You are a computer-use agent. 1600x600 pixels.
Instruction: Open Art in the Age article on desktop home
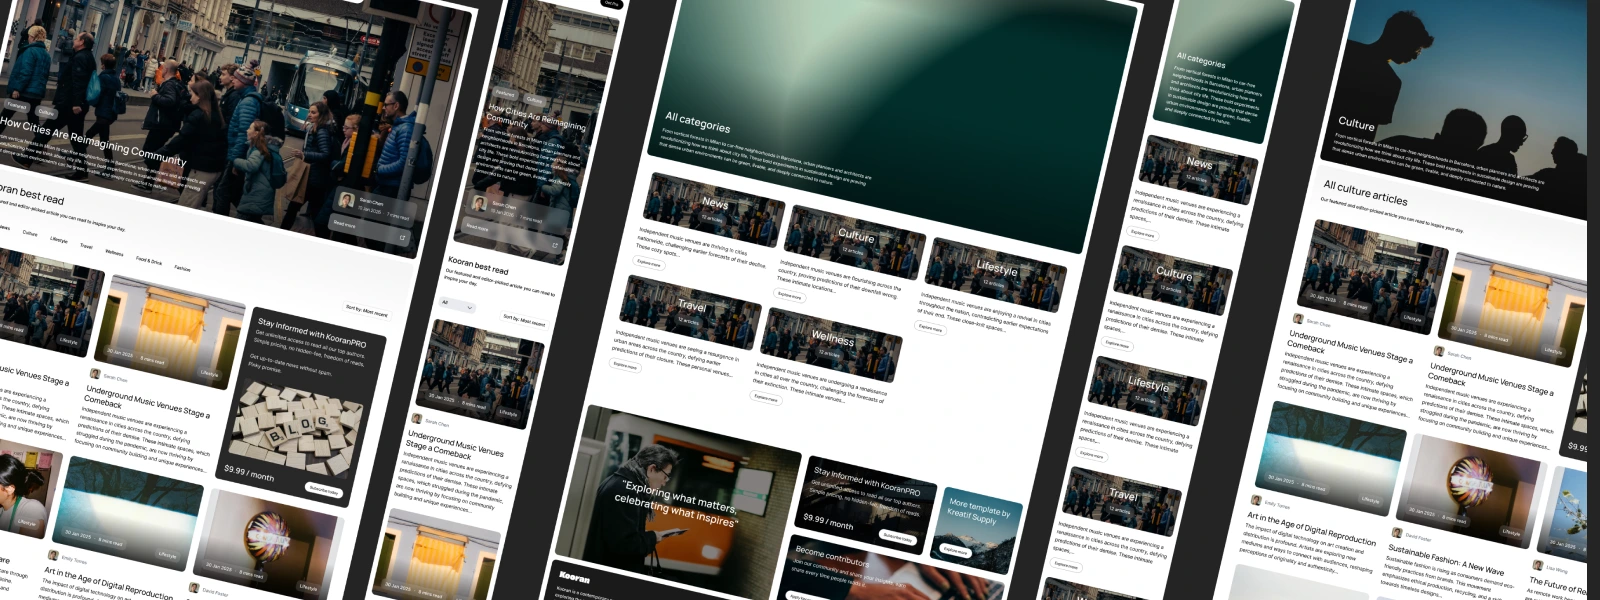click(x=107, y=583)
